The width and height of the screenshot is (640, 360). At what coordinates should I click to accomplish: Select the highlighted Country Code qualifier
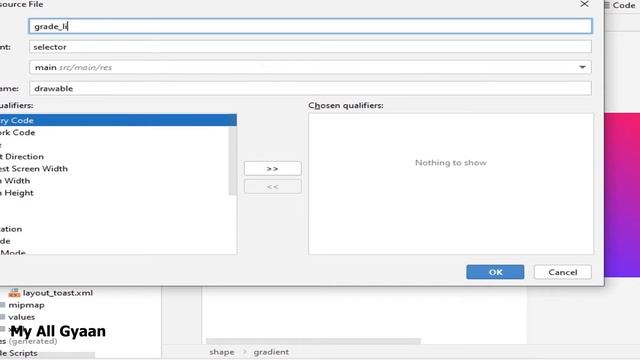tap(118, 120)
